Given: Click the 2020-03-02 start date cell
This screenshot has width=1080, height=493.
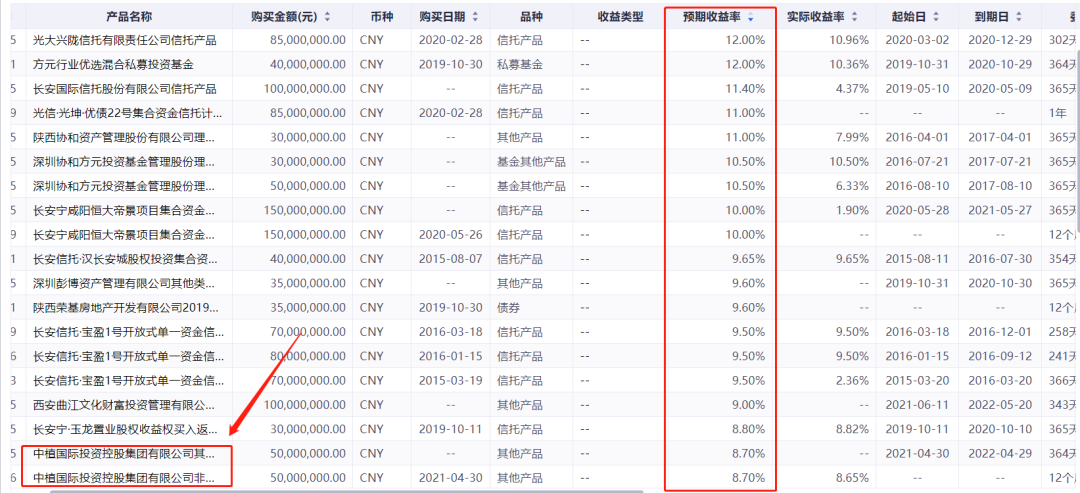Looking at the screenshot, I should click(x=917, y=41).
